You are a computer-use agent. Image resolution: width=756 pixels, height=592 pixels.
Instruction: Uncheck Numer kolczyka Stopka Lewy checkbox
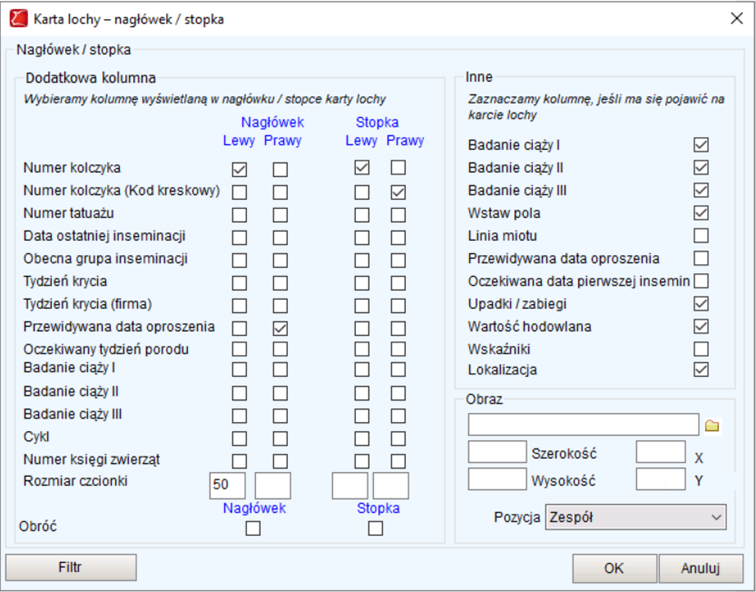click(x=362, y=167)
